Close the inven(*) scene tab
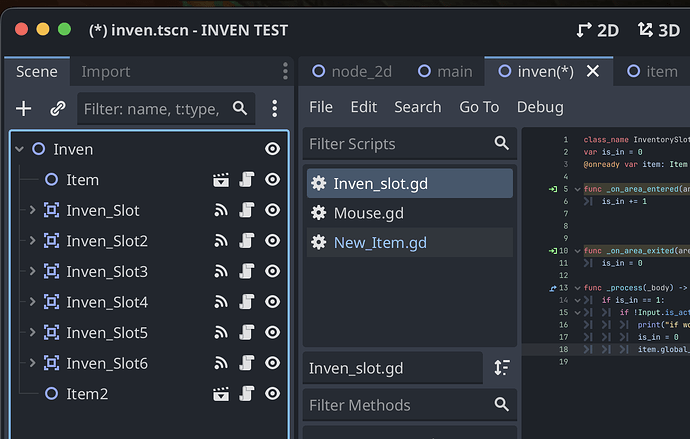The image size is (690, 439). tap(593, 71)
